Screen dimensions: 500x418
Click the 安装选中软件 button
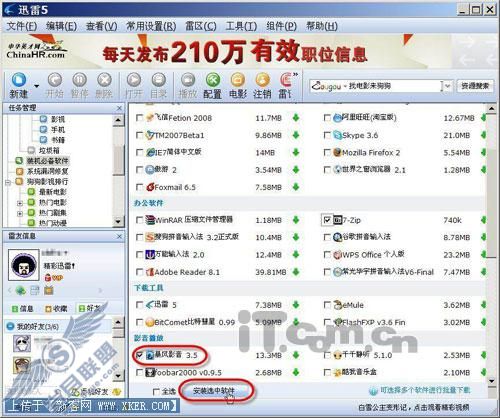click(215, 390)
